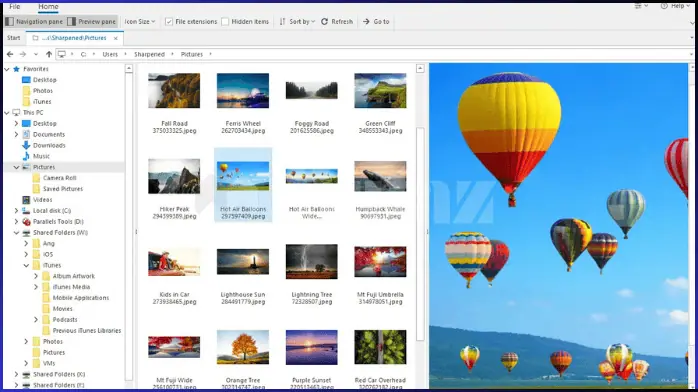
Task: Open the File menu
Action: pos(15,6)
